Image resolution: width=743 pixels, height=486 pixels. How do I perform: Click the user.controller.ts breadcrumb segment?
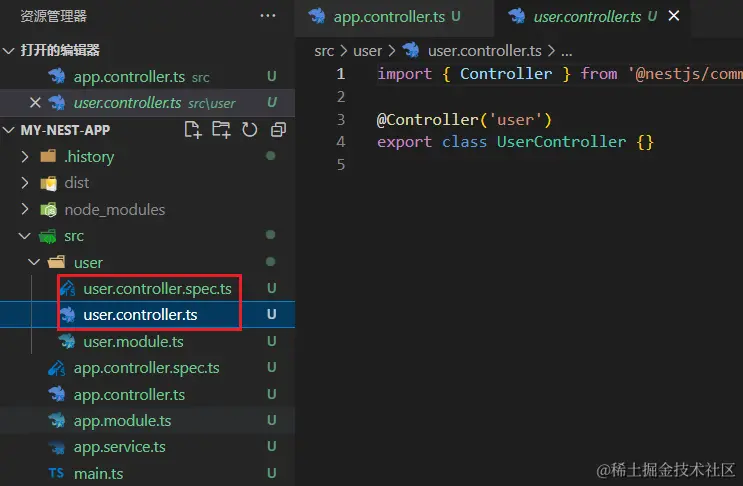pos(485,51)
